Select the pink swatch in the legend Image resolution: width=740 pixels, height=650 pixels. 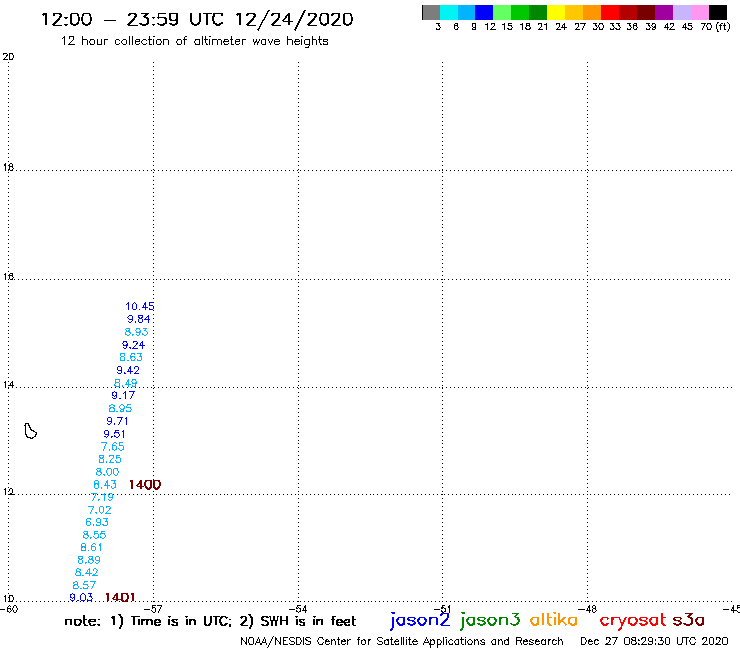(x=699, y=12)
